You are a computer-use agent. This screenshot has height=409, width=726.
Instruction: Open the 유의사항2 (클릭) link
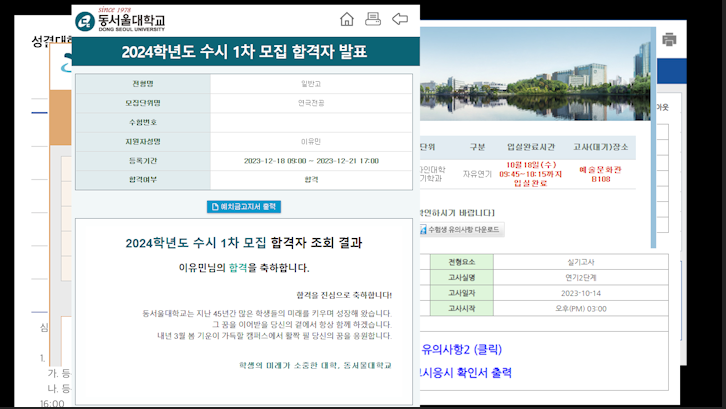point(462,349)
